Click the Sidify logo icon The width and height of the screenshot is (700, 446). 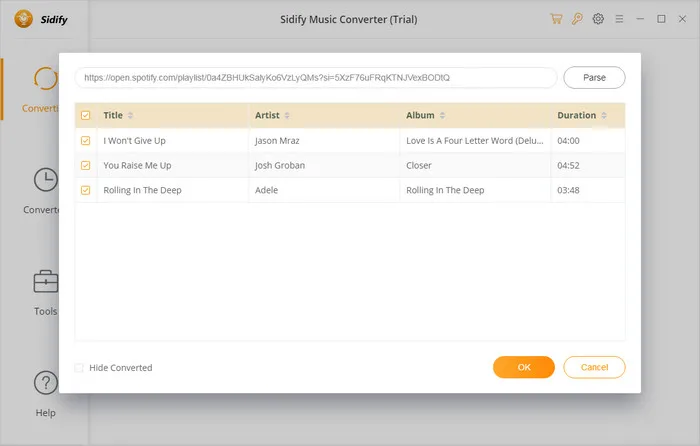click(x=19, y=19)
